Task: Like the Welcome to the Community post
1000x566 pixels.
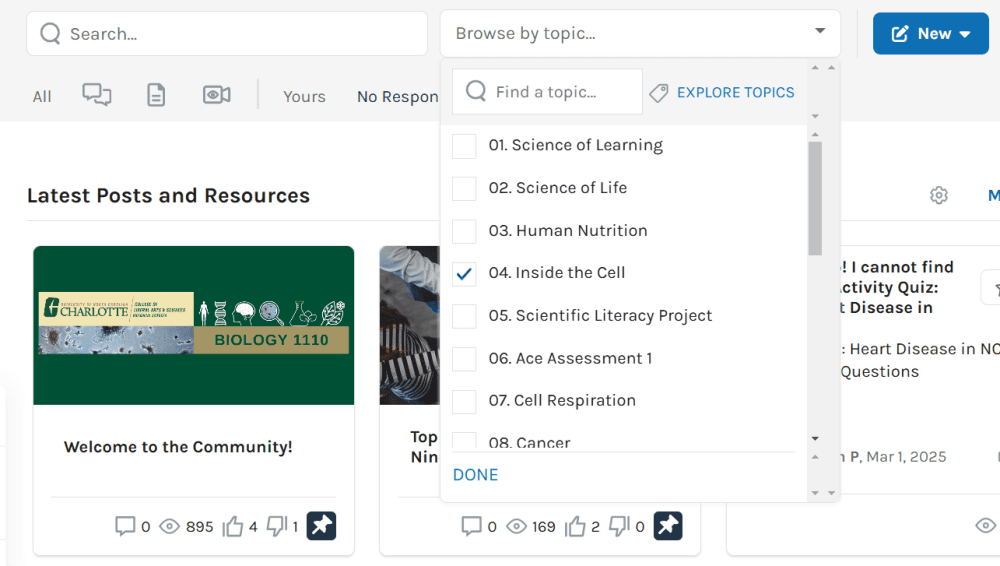Action: [x=233, y=526]
